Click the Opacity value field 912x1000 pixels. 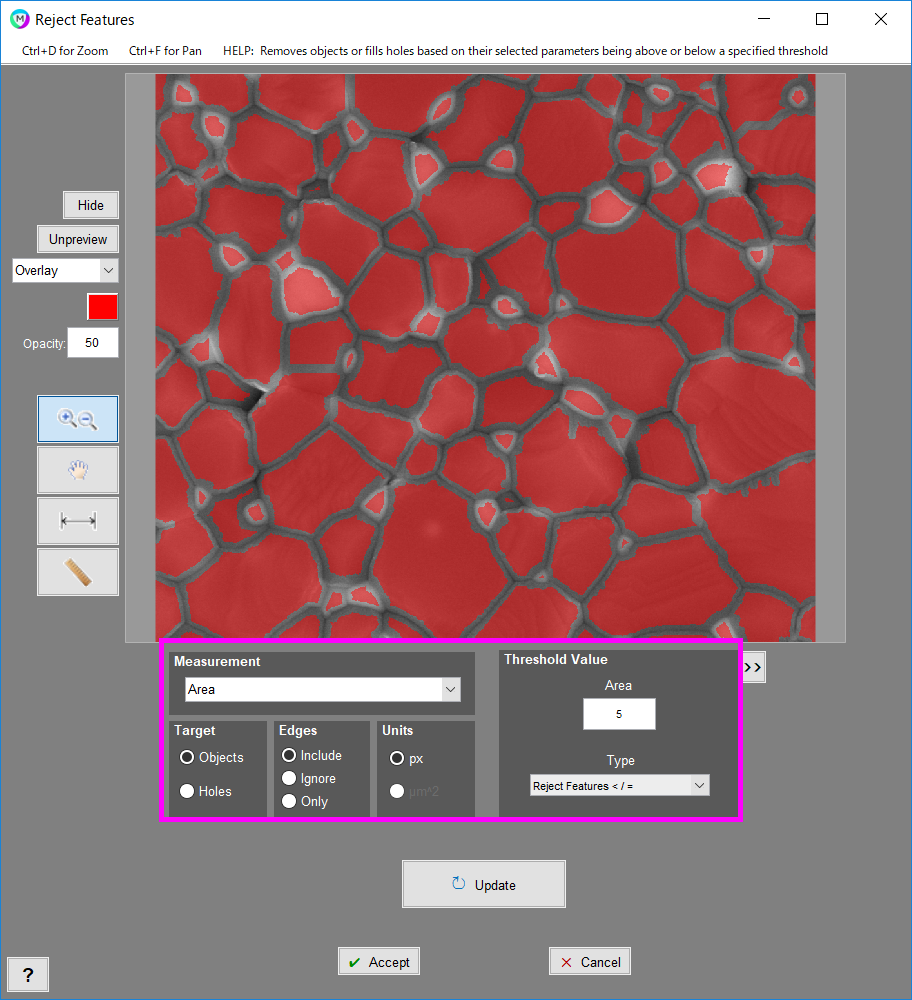[x=93, y=343]
